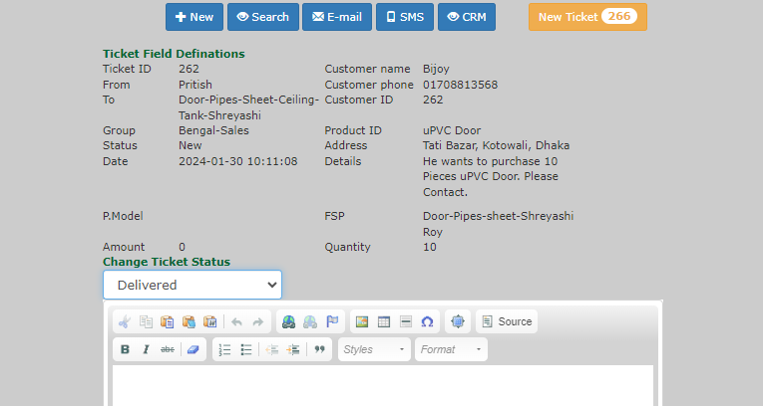Expand the Styles dropdown

374,350
